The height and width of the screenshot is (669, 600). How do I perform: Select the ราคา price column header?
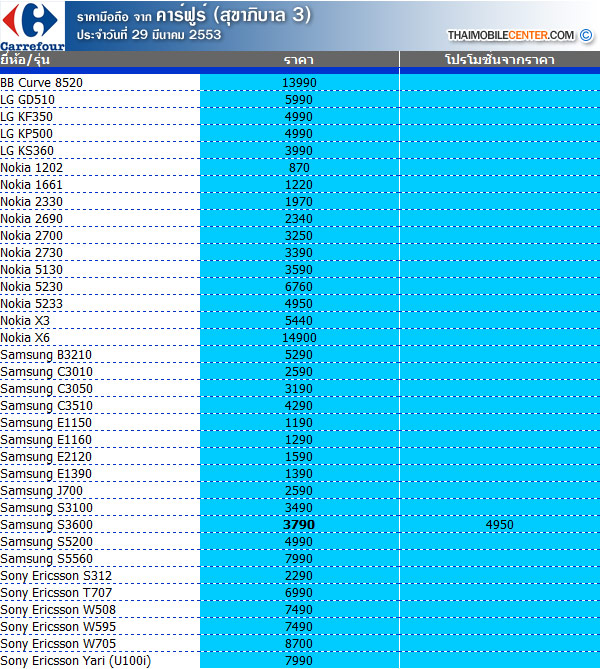click(299, 59)
